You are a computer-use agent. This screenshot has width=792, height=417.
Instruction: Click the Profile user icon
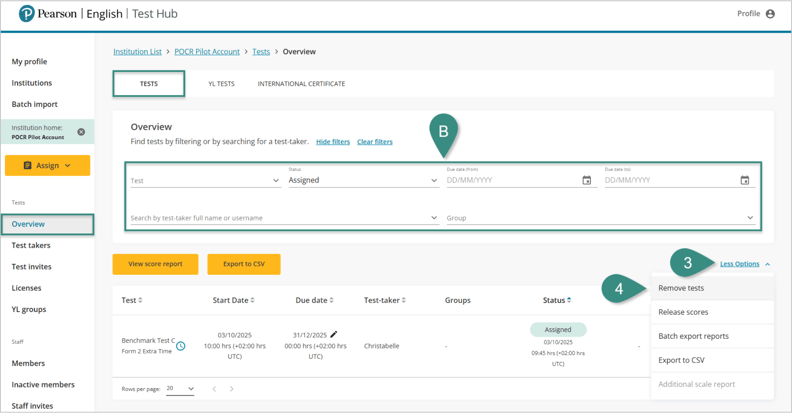click(x=770, y=14)
